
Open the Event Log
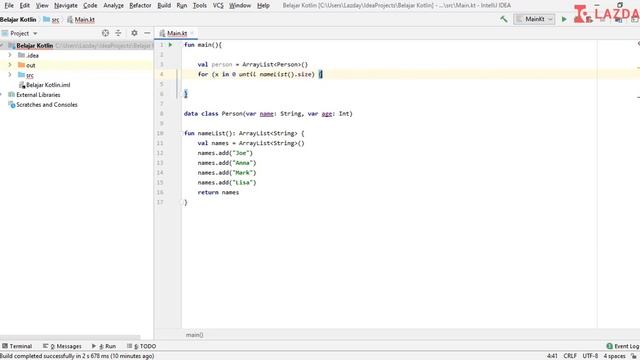[623, 346]
